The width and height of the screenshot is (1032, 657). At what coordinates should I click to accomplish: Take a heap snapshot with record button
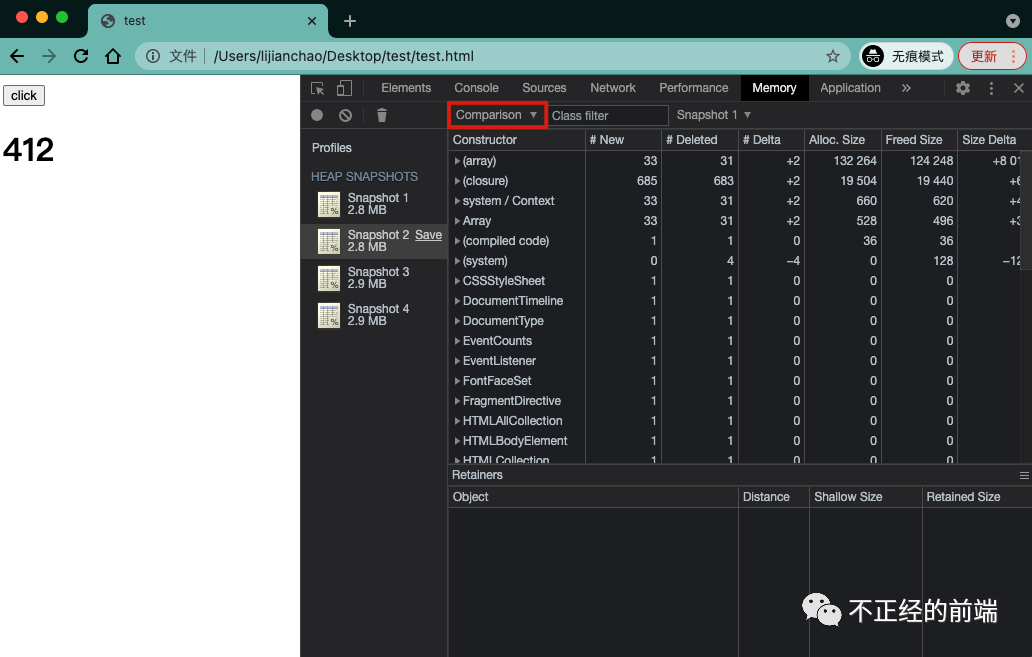[317, 115]
